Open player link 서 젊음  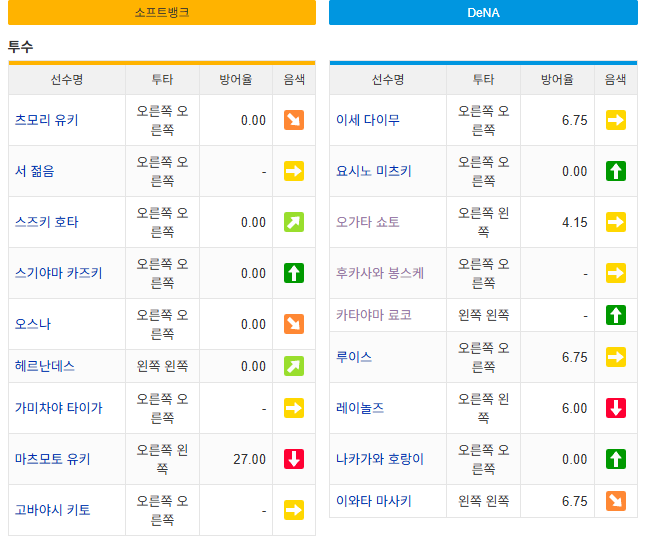coord(35,171)
